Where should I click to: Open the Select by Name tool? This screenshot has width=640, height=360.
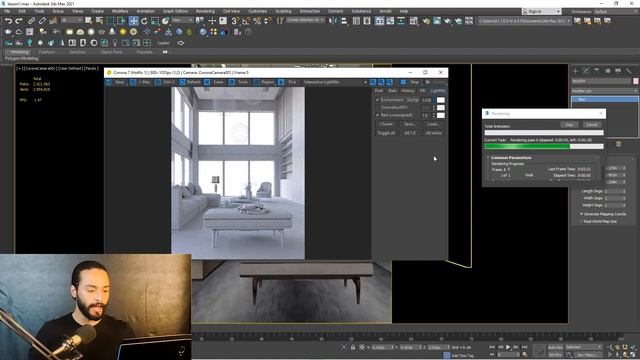coord(99,20)
